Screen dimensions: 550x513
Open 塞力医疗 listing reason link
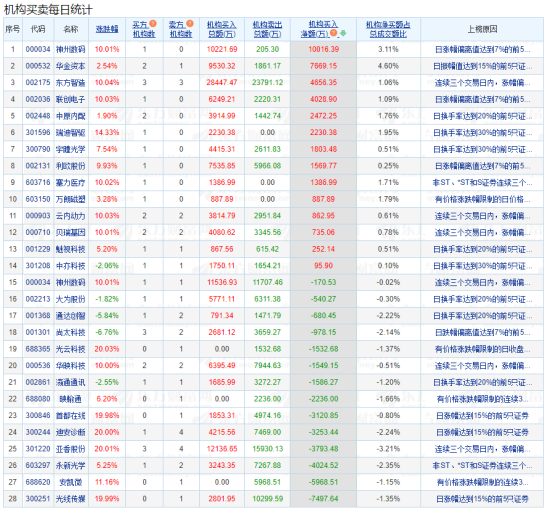482,183
